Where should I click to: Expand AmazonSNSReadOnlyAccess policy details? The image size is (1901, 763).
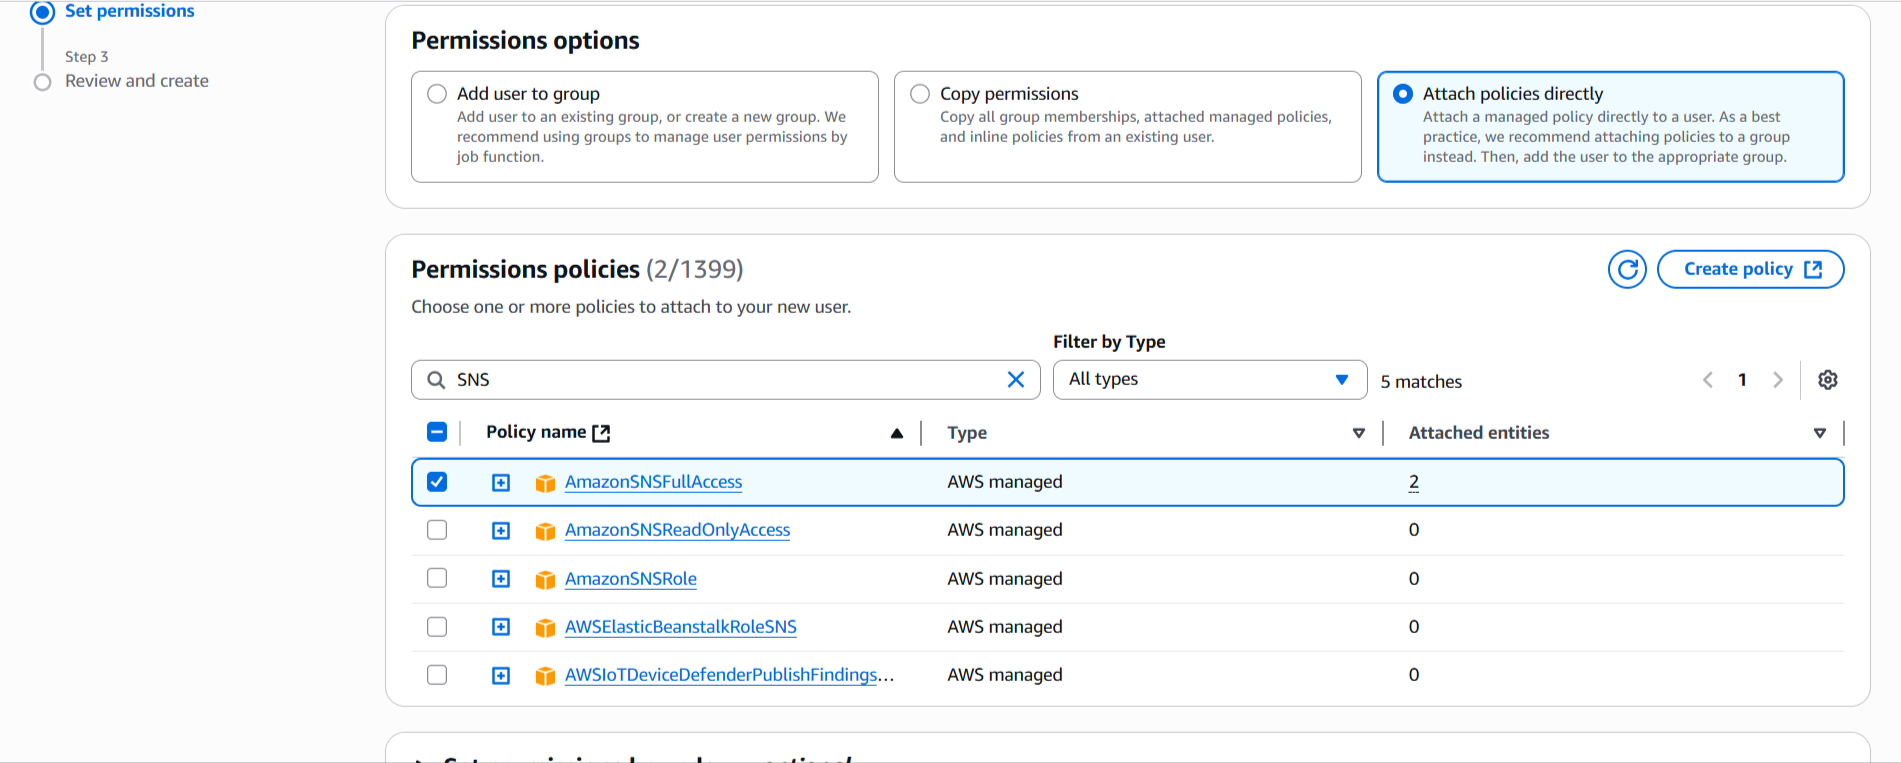tap(501, 531)
